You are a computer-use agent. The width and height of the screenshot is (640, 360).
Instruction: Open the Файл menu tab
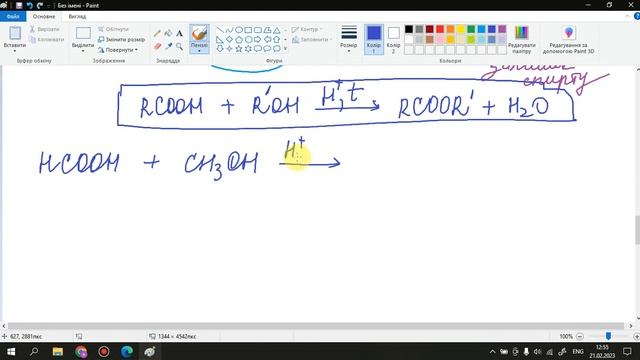[13, 16]
